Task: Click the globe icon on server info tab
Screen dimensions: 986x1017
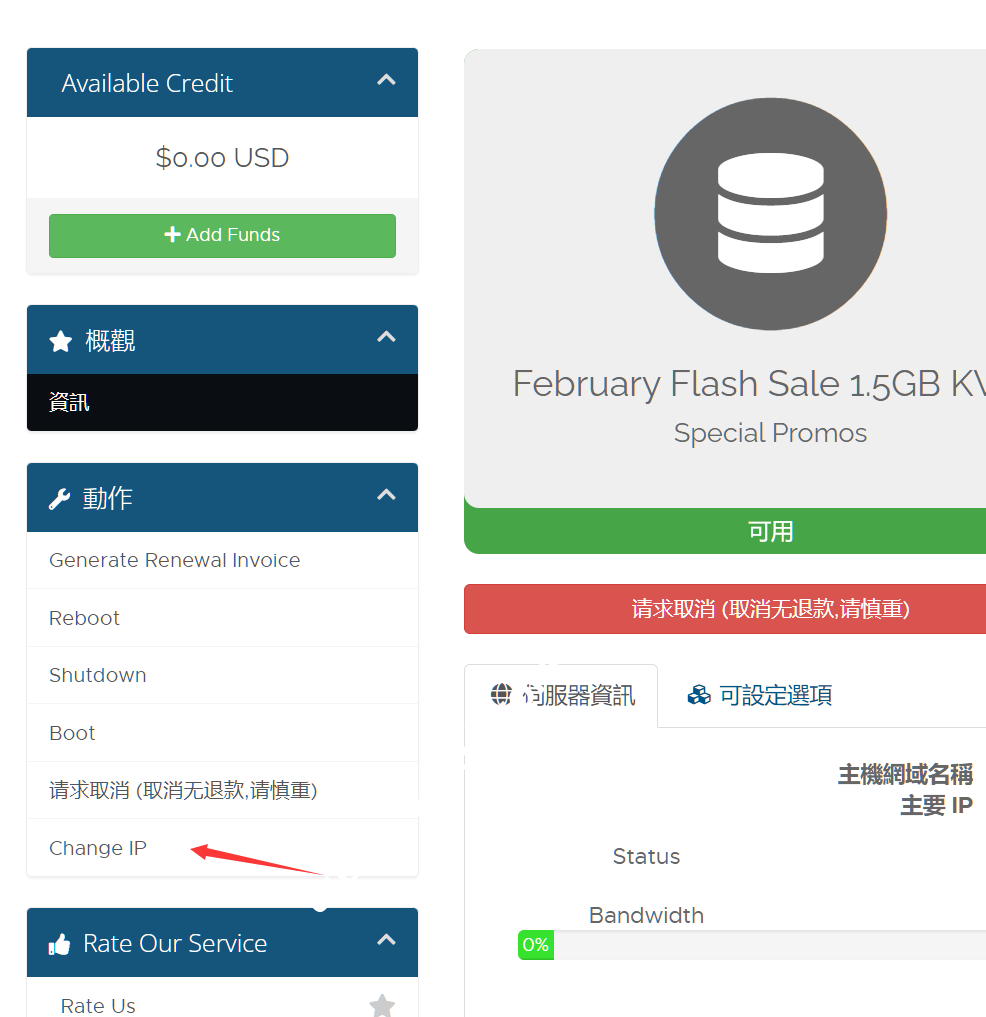Action: [501, 695]
